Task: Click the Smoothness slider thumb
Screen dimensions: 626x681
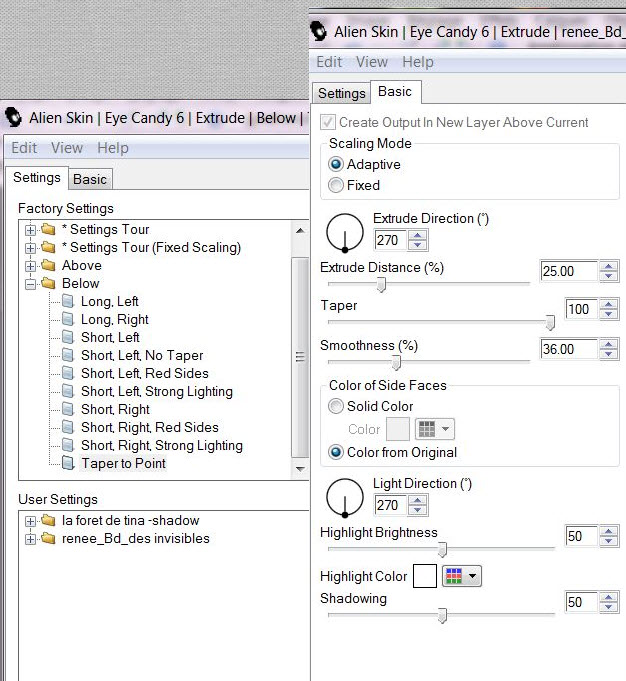Action: [x=396, y=363]
